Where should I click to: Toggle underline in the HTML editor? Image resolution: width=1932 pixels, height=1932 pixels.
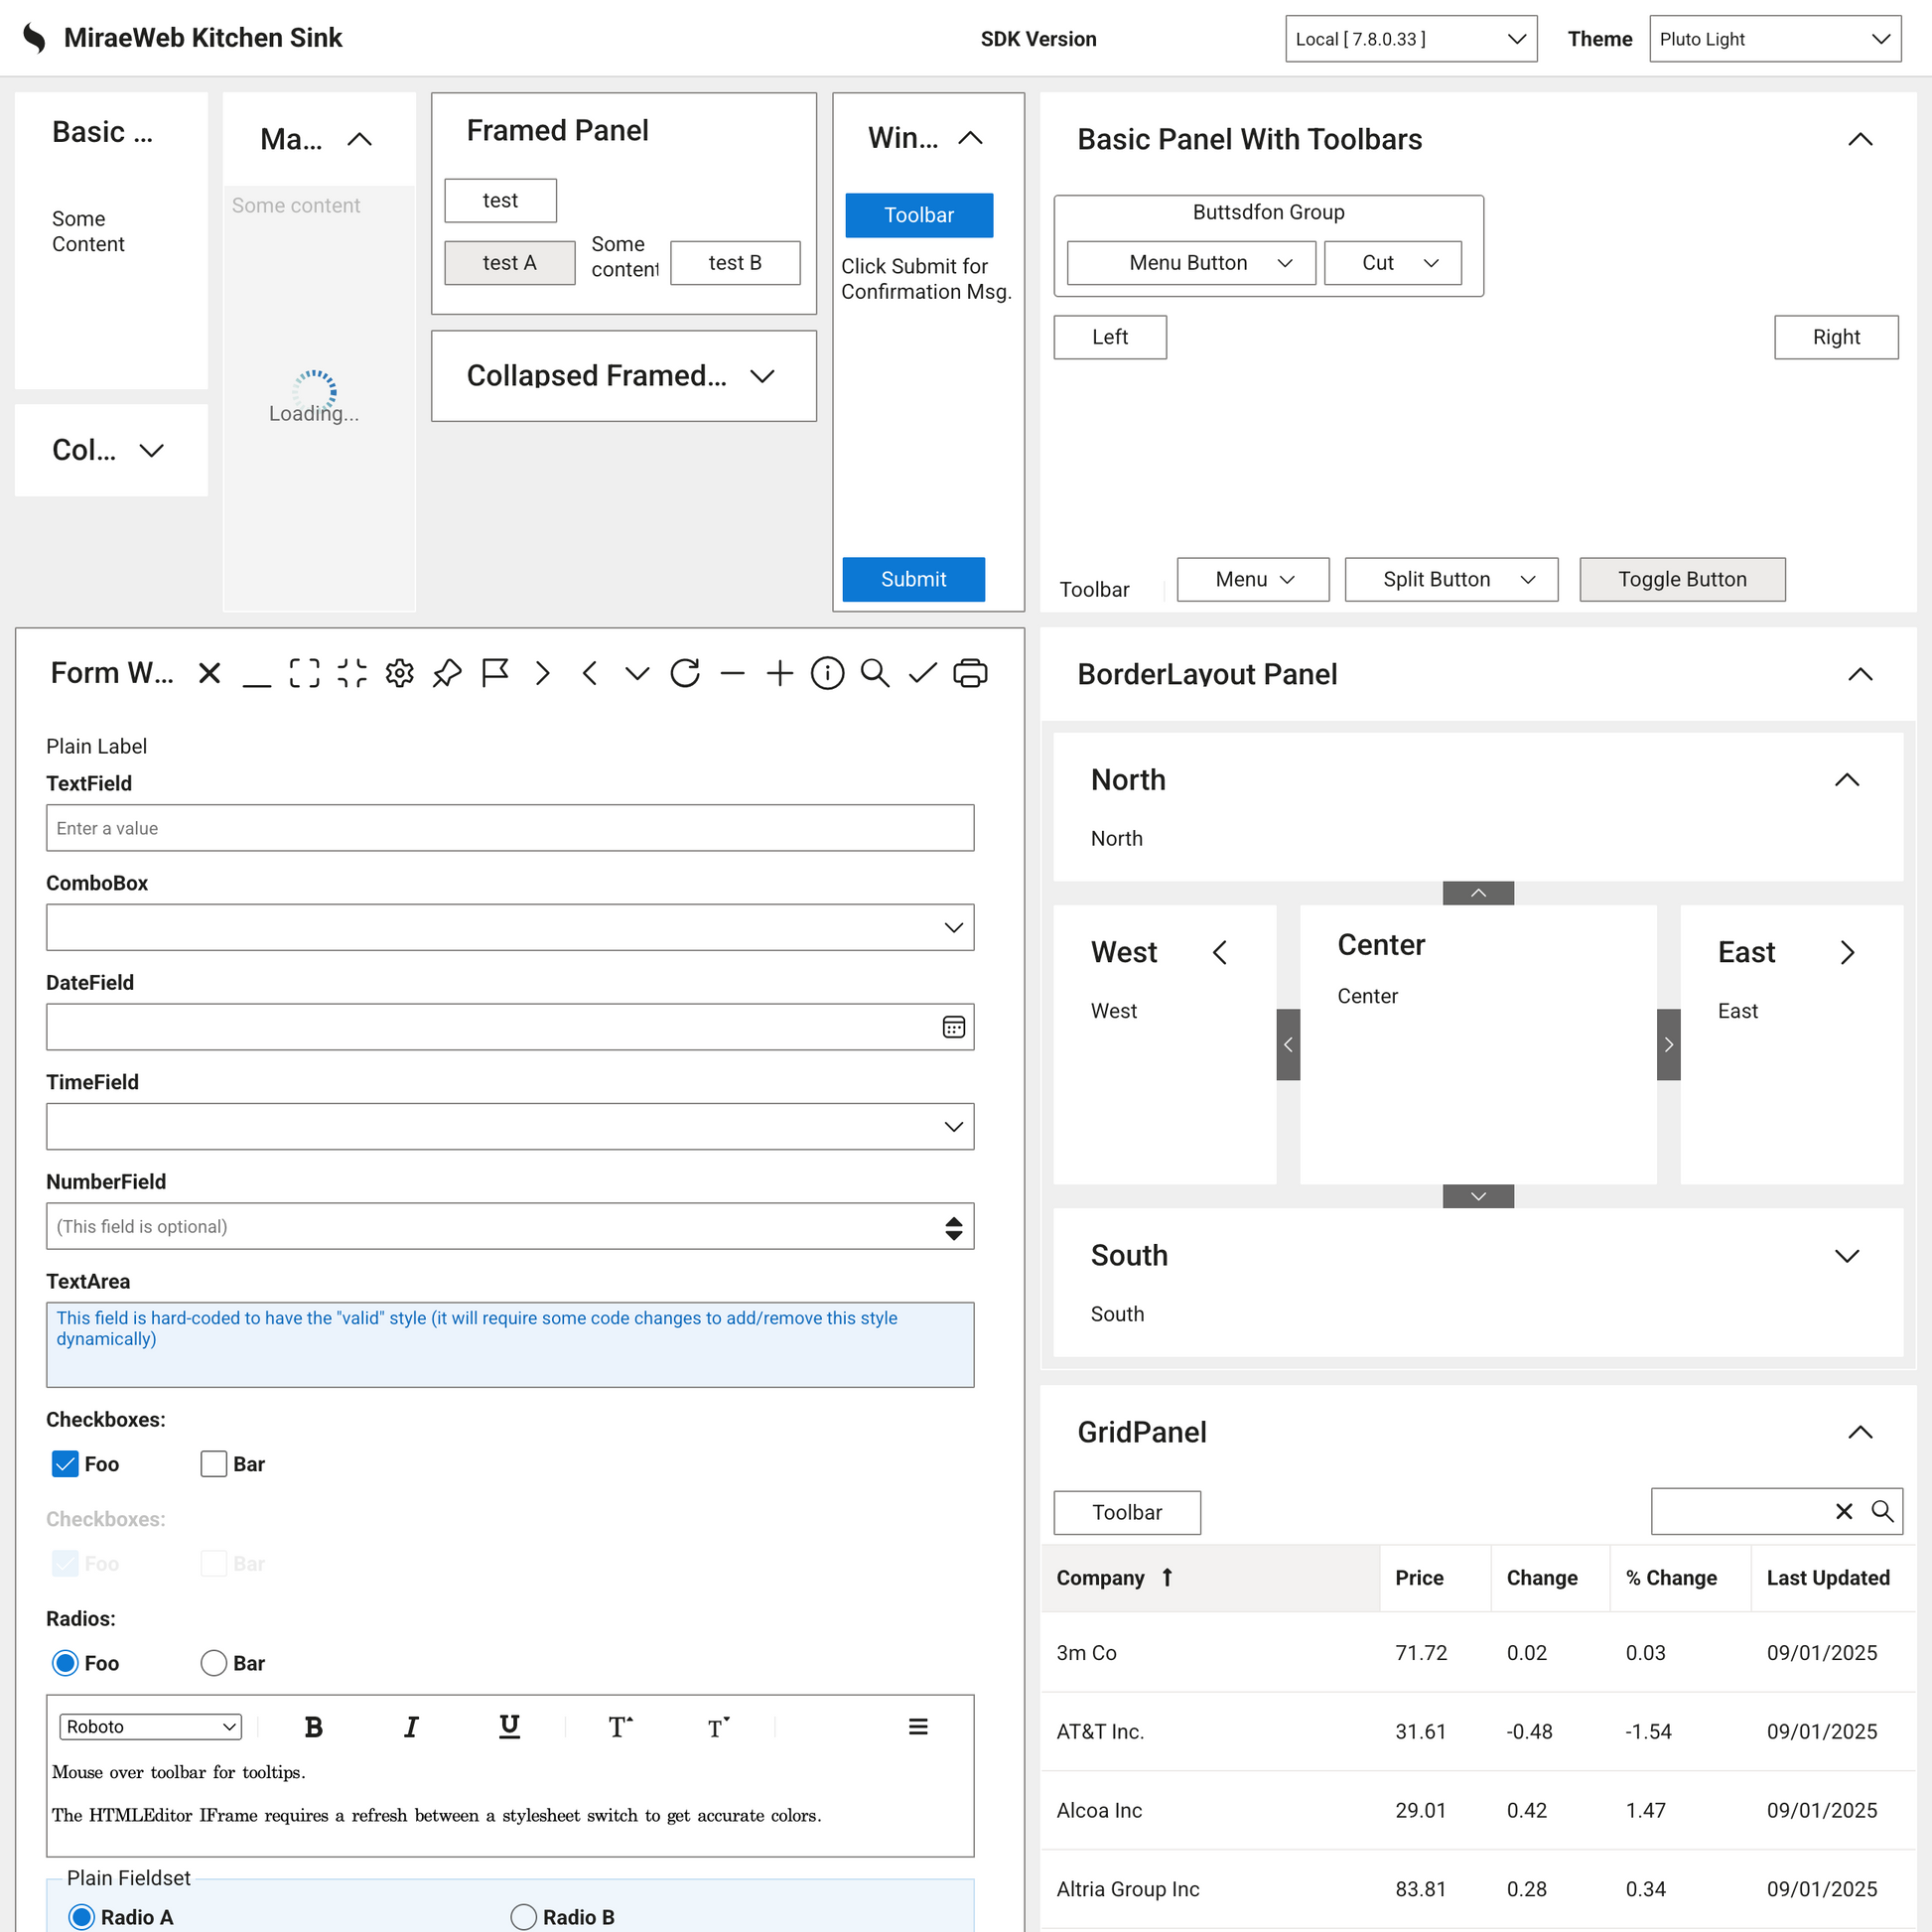tap(509, 1726)
